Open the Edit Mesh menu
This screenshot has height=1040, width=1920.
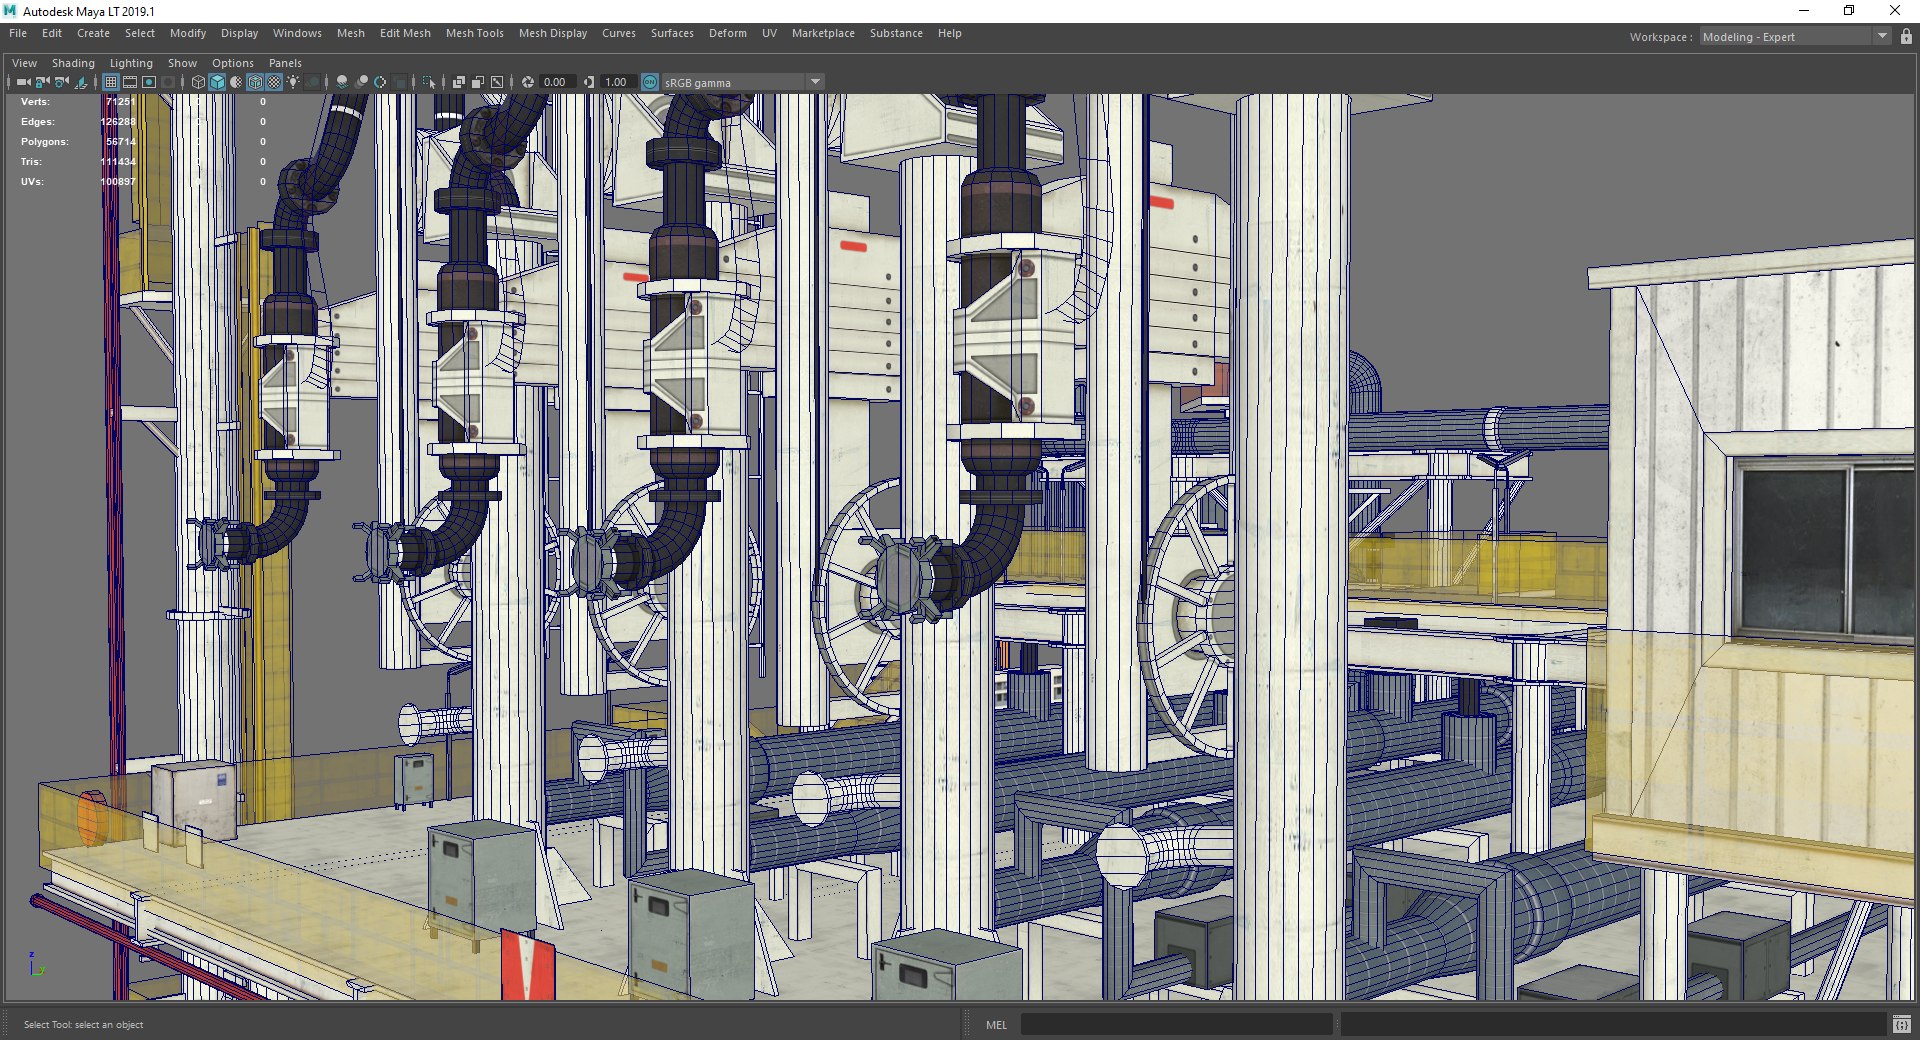click(x=405, y=33)
